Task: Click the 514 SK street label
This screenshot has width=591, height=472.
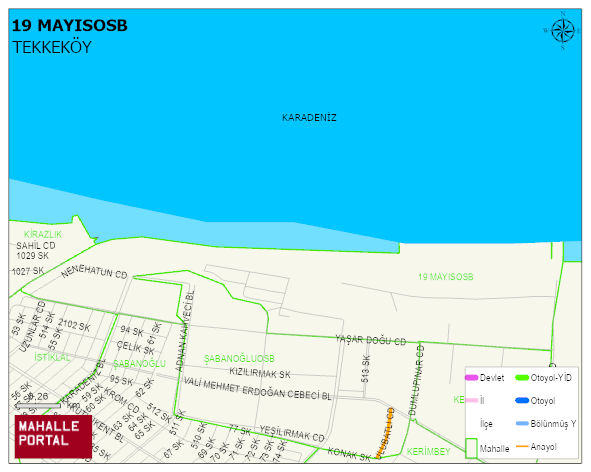Action: (x=47, y=326)
